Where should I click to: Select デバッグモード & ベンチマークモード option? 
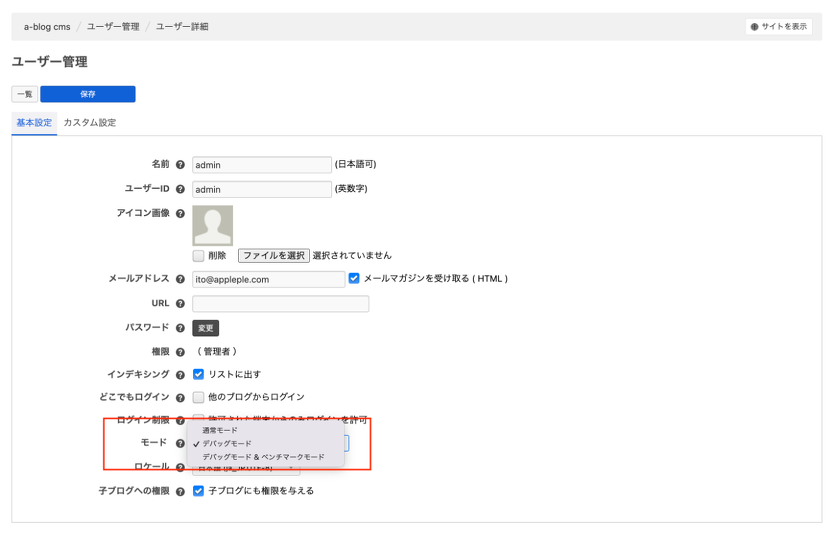point(263,457)
